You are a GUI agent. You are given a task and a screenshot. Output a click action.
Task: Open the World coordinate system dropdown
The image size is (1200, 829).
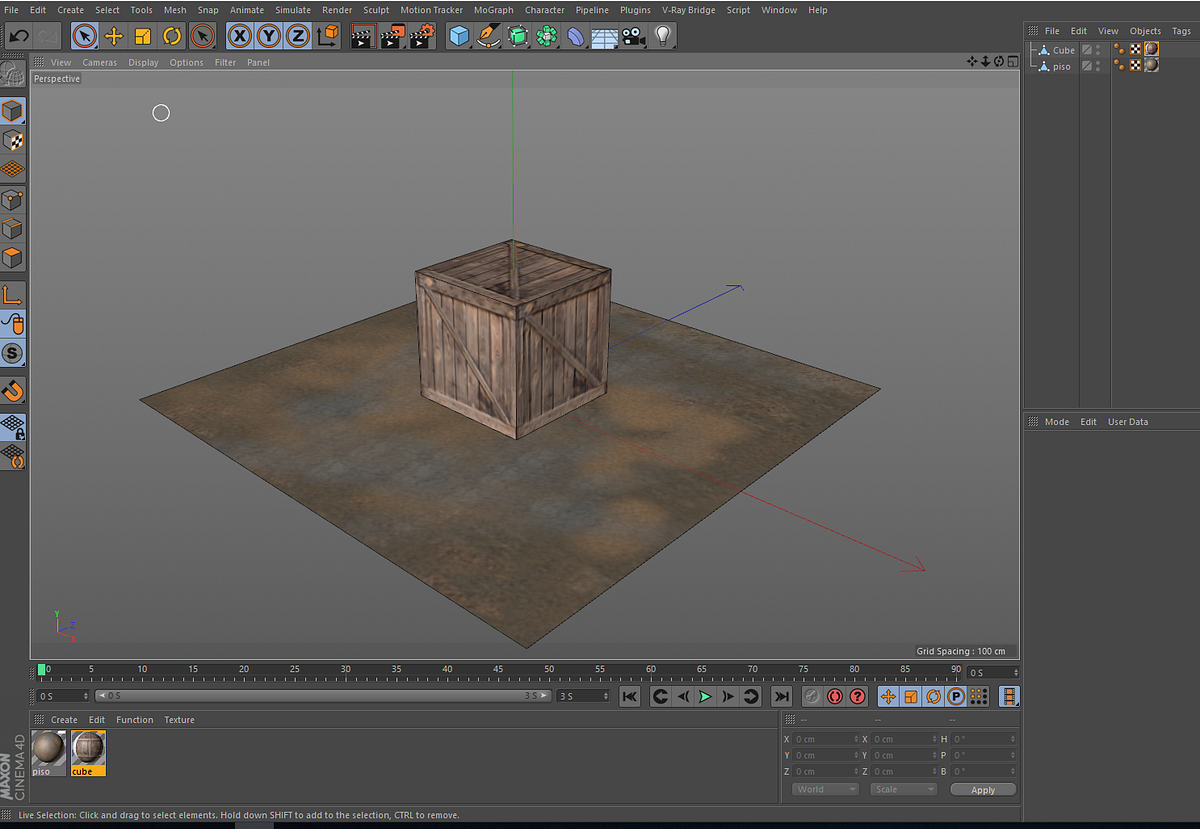click(824, 788)
